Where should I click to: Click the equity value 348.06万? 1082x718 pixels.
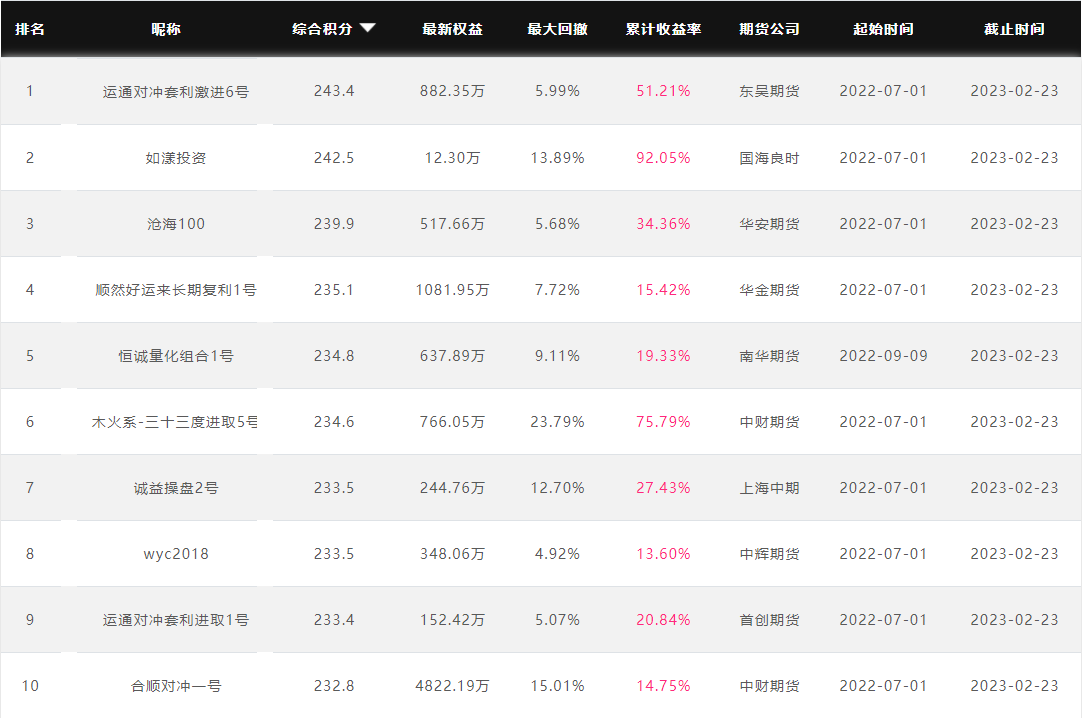[453, 554]
